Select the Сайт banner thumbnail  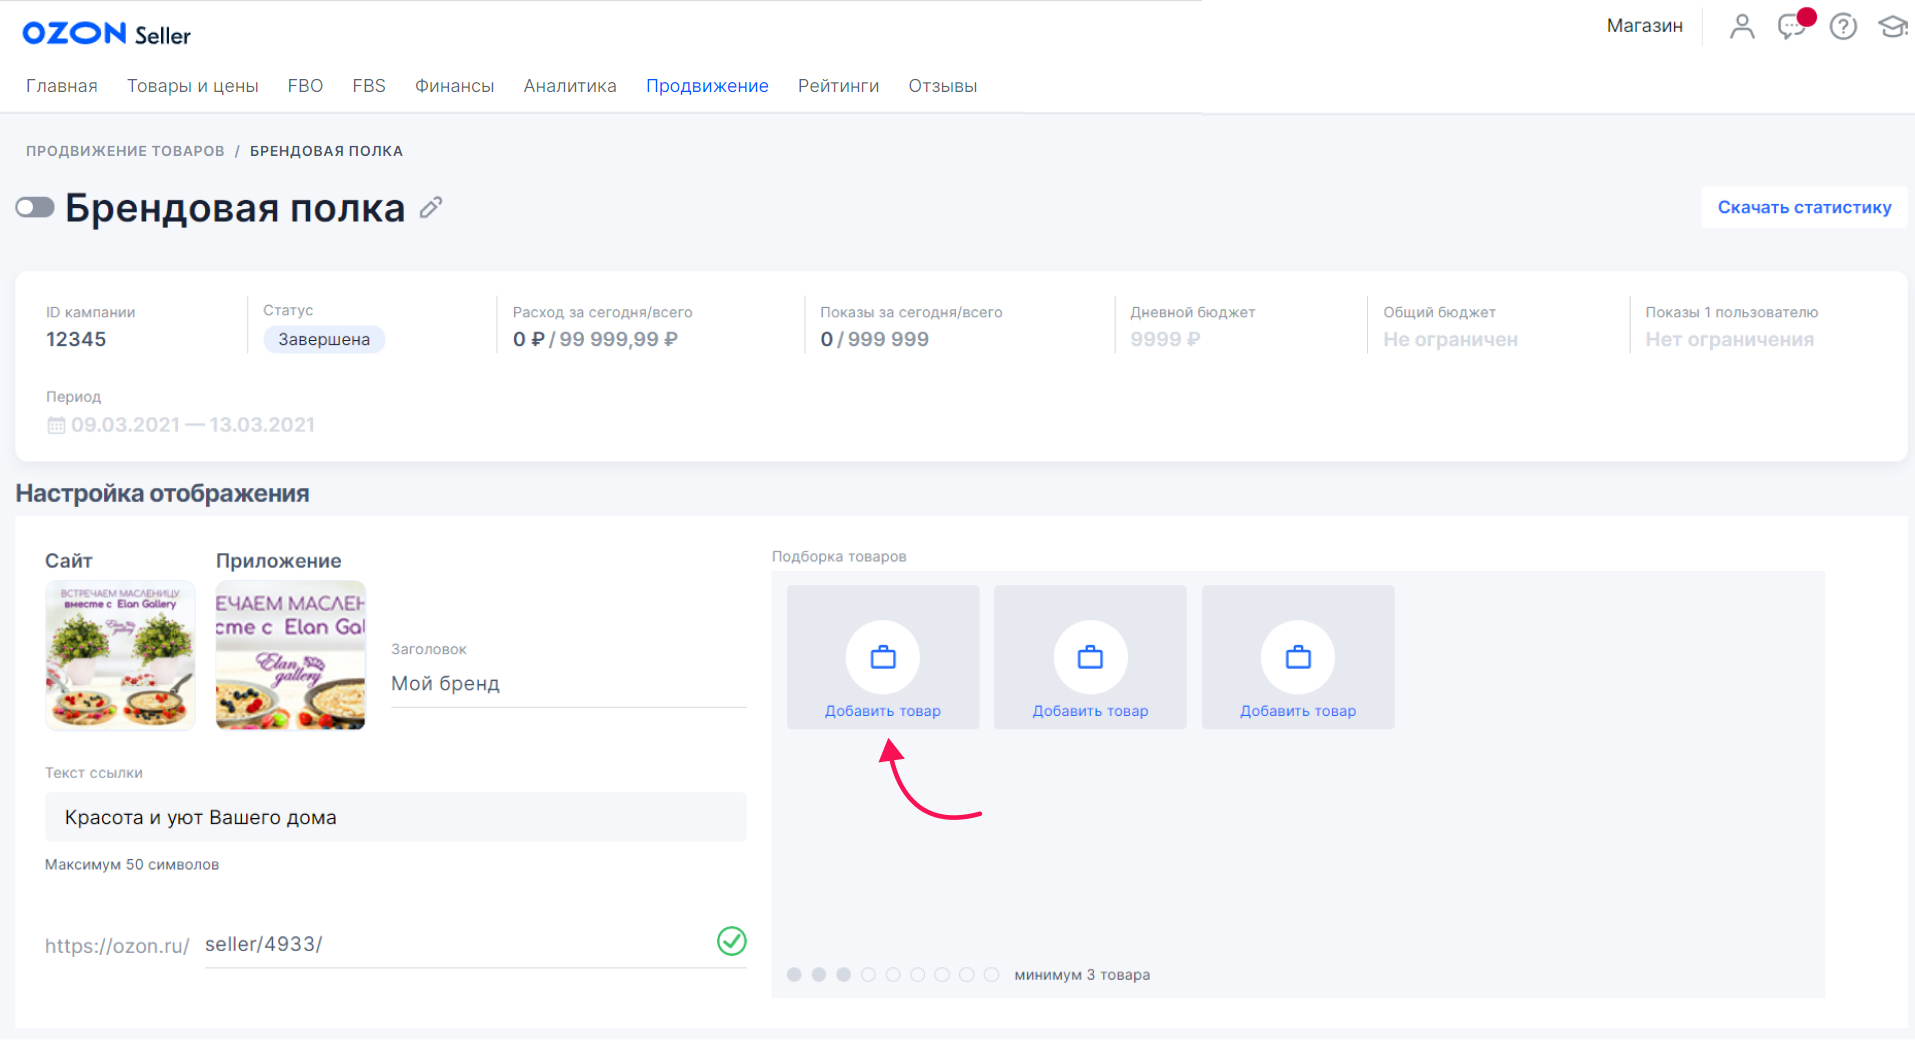point(120,655)
